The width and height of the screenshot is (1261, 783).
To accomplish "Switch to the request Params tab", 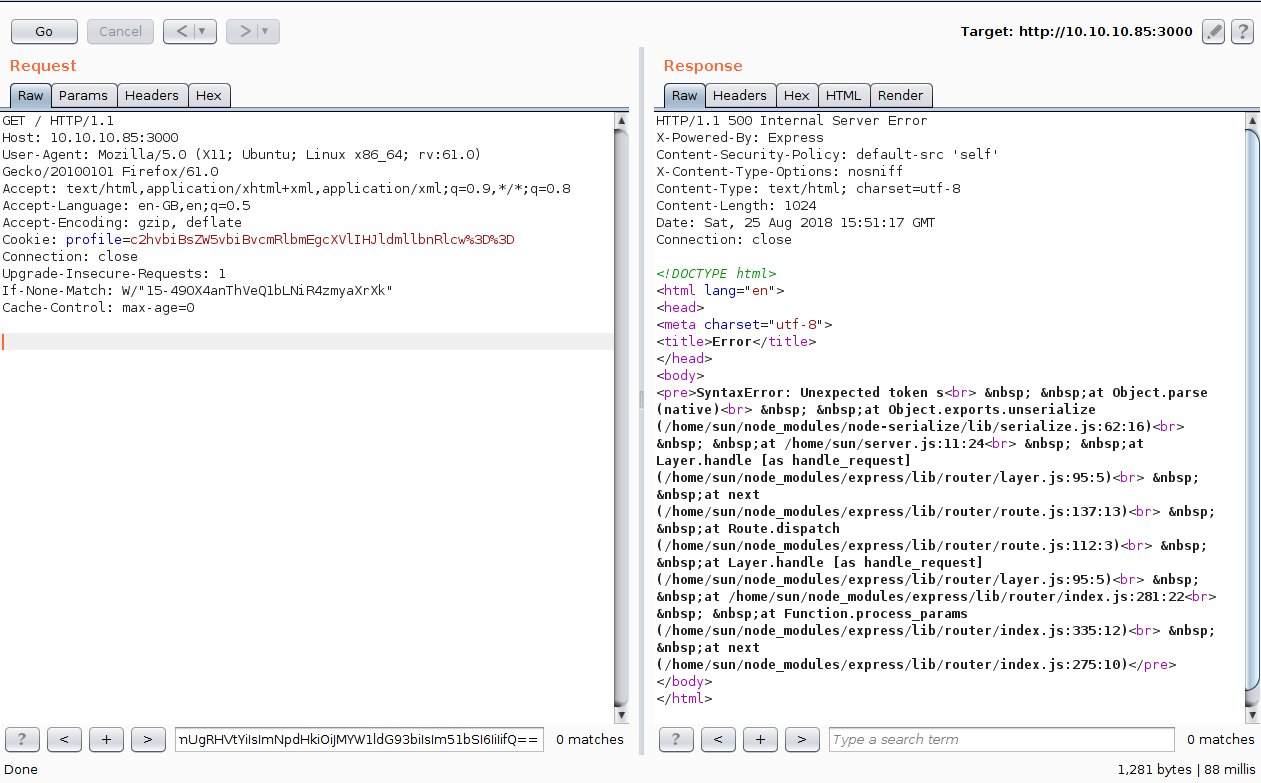I will (x=83, y=95).
